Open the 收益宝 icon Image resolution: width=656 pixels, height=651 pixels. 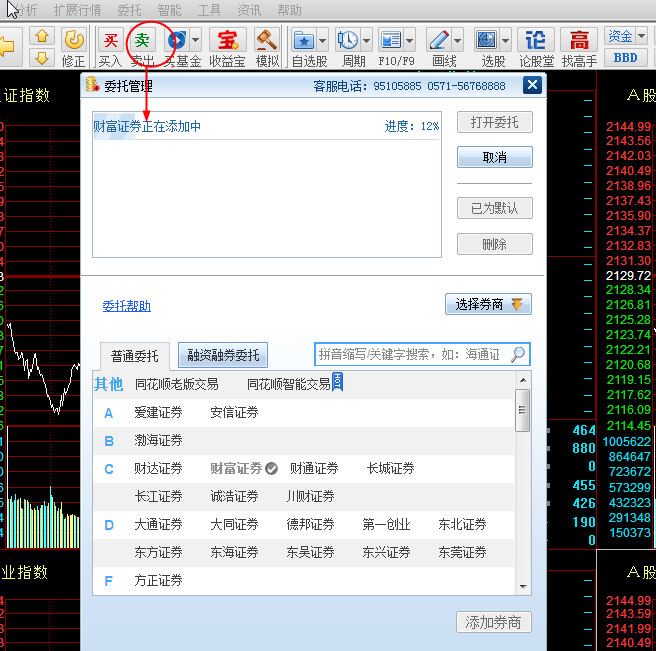pyautogui.click(x=227, y=41)
